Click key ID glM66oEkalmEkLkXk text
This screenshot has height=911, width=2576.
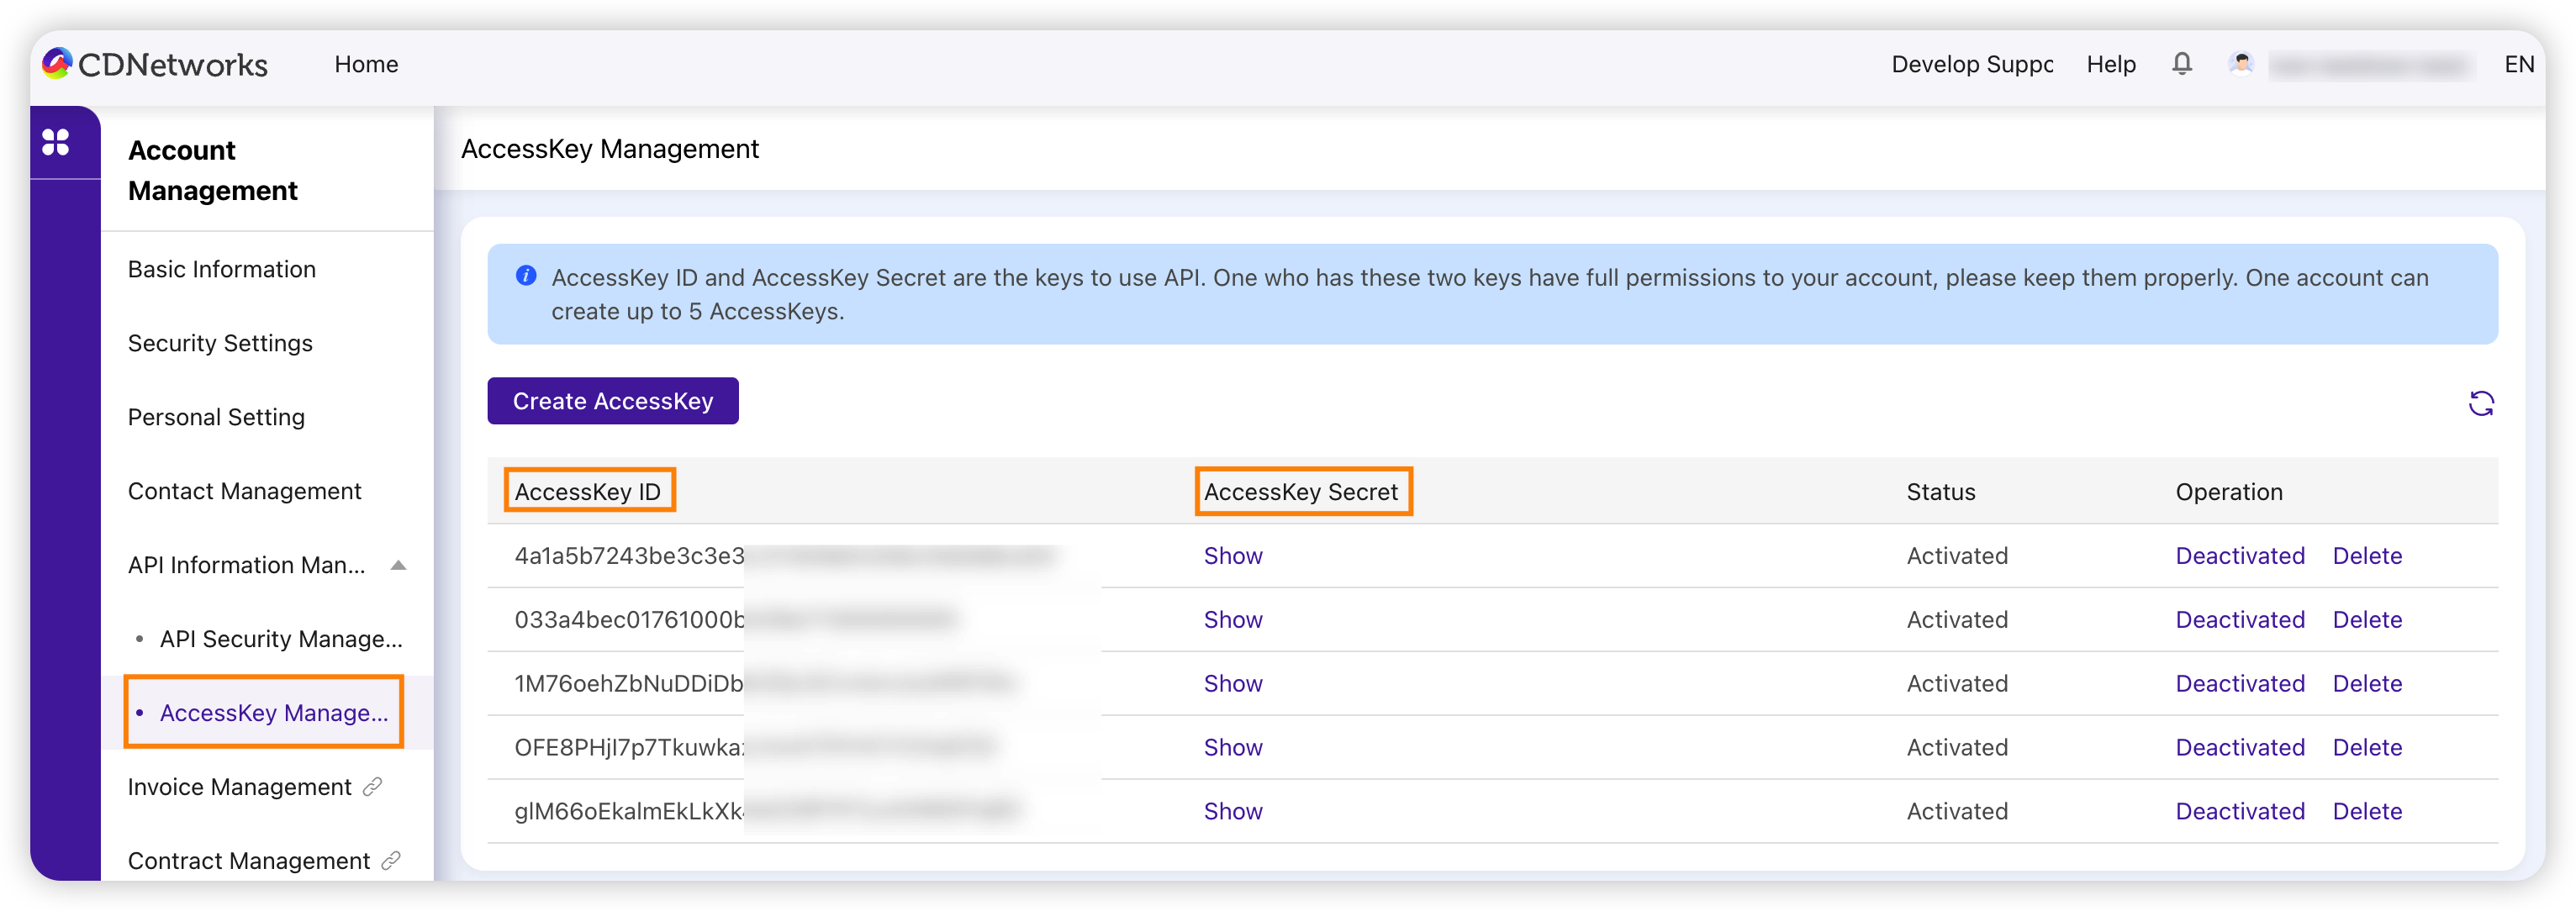pos(629,812)
